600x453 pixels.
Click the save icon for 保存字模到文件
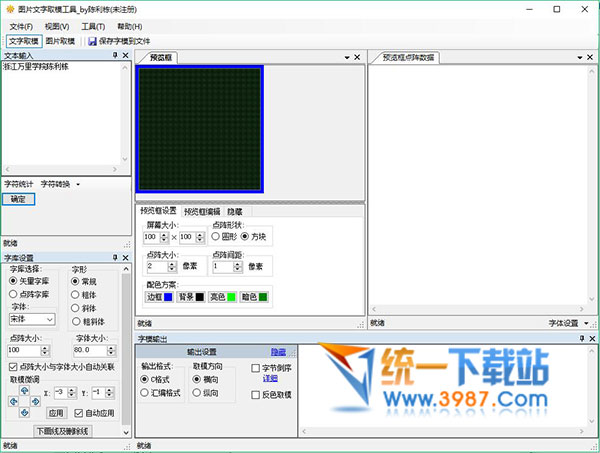tap(92, 42)
